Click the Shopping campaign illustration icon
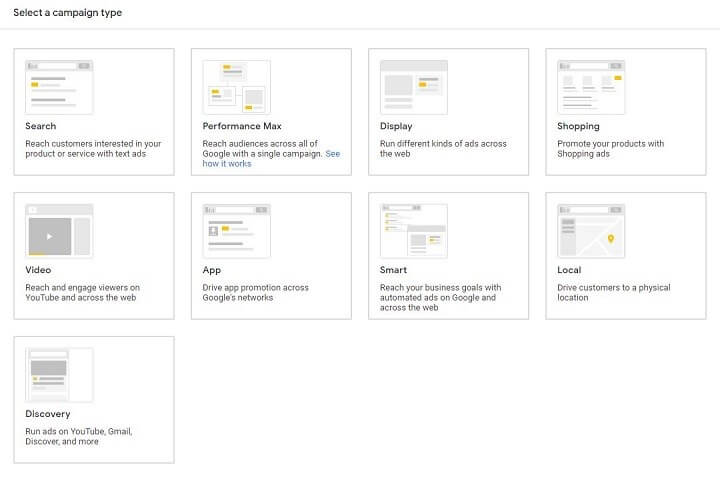The height and width of the screenshot is (477, 720). click(591, 87)
